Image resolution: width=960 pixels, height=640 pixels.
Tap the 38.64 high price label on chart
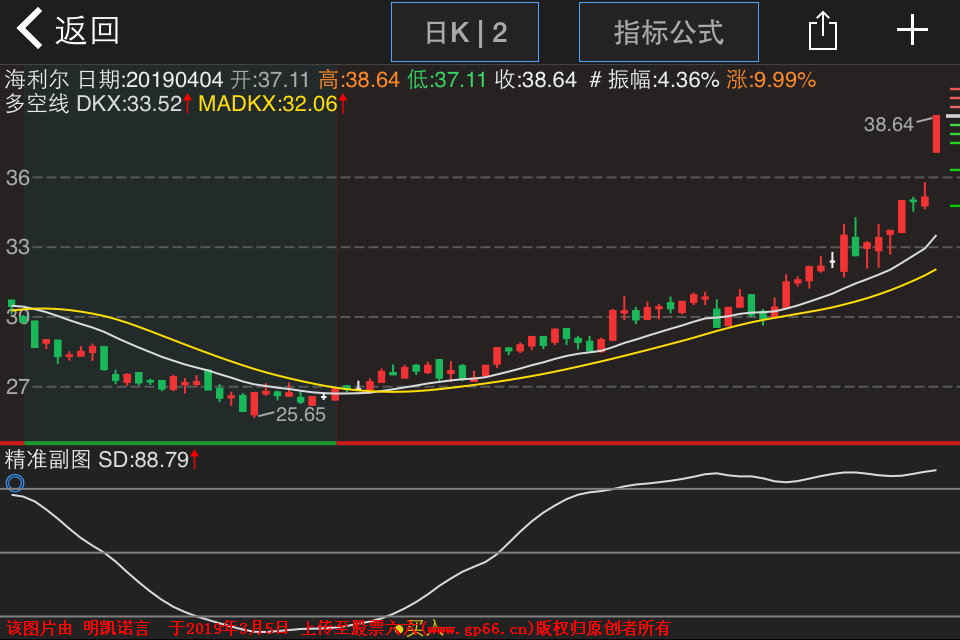pyautogui.click(x=888, y=124)
